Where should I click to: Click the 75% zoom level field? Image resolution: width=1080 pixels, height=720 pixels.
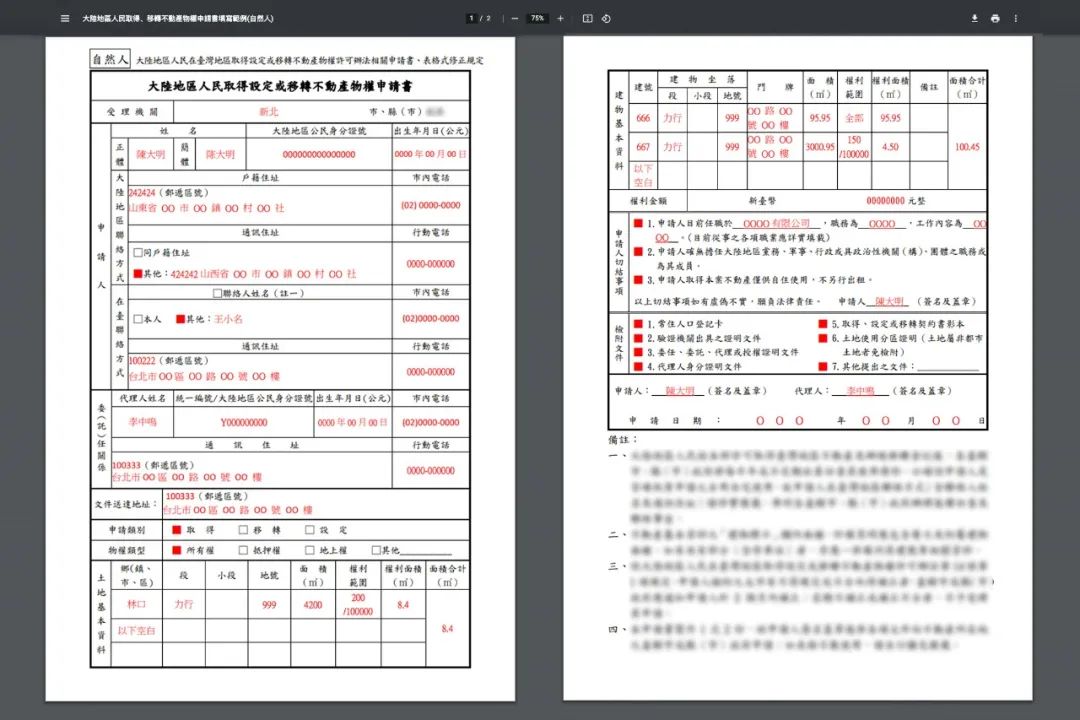(x=537, y=19)
